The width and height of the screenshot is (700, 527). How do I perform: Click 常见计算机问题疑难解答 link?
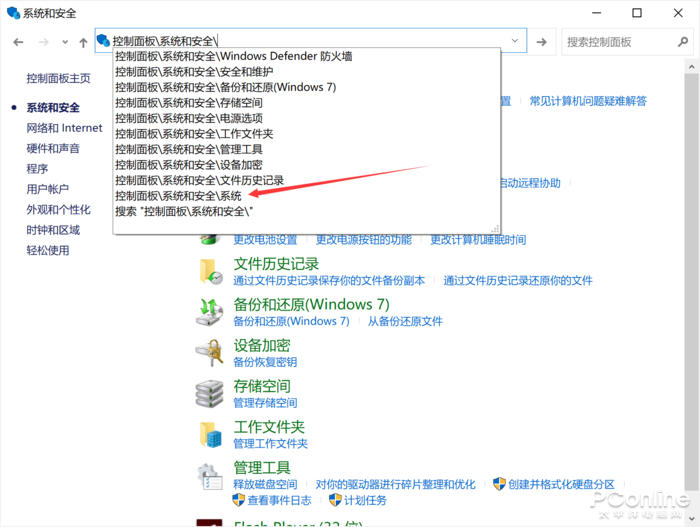(x=588, y=101)
